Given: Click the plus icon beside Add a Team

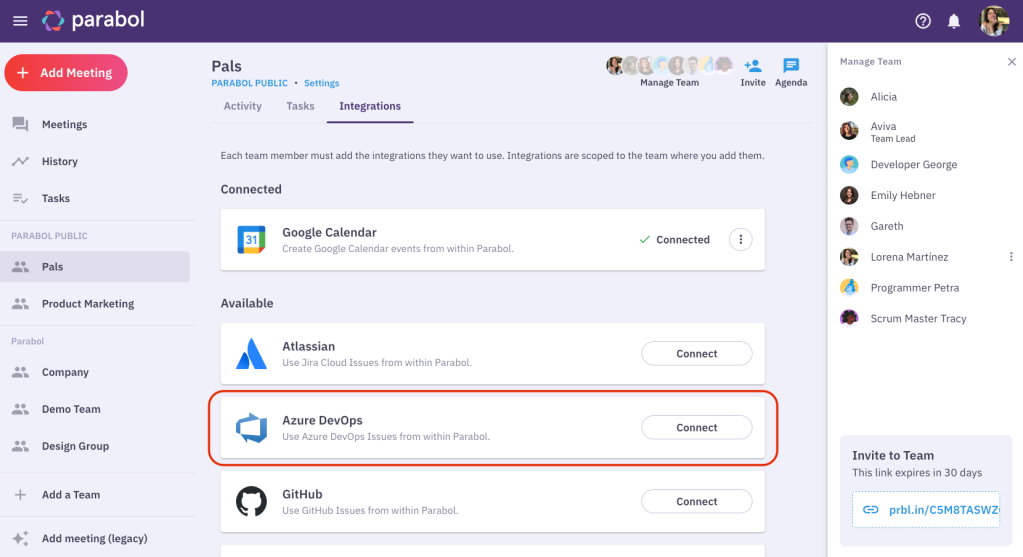Looking at the screenshot, I should [x=20, y=494].
